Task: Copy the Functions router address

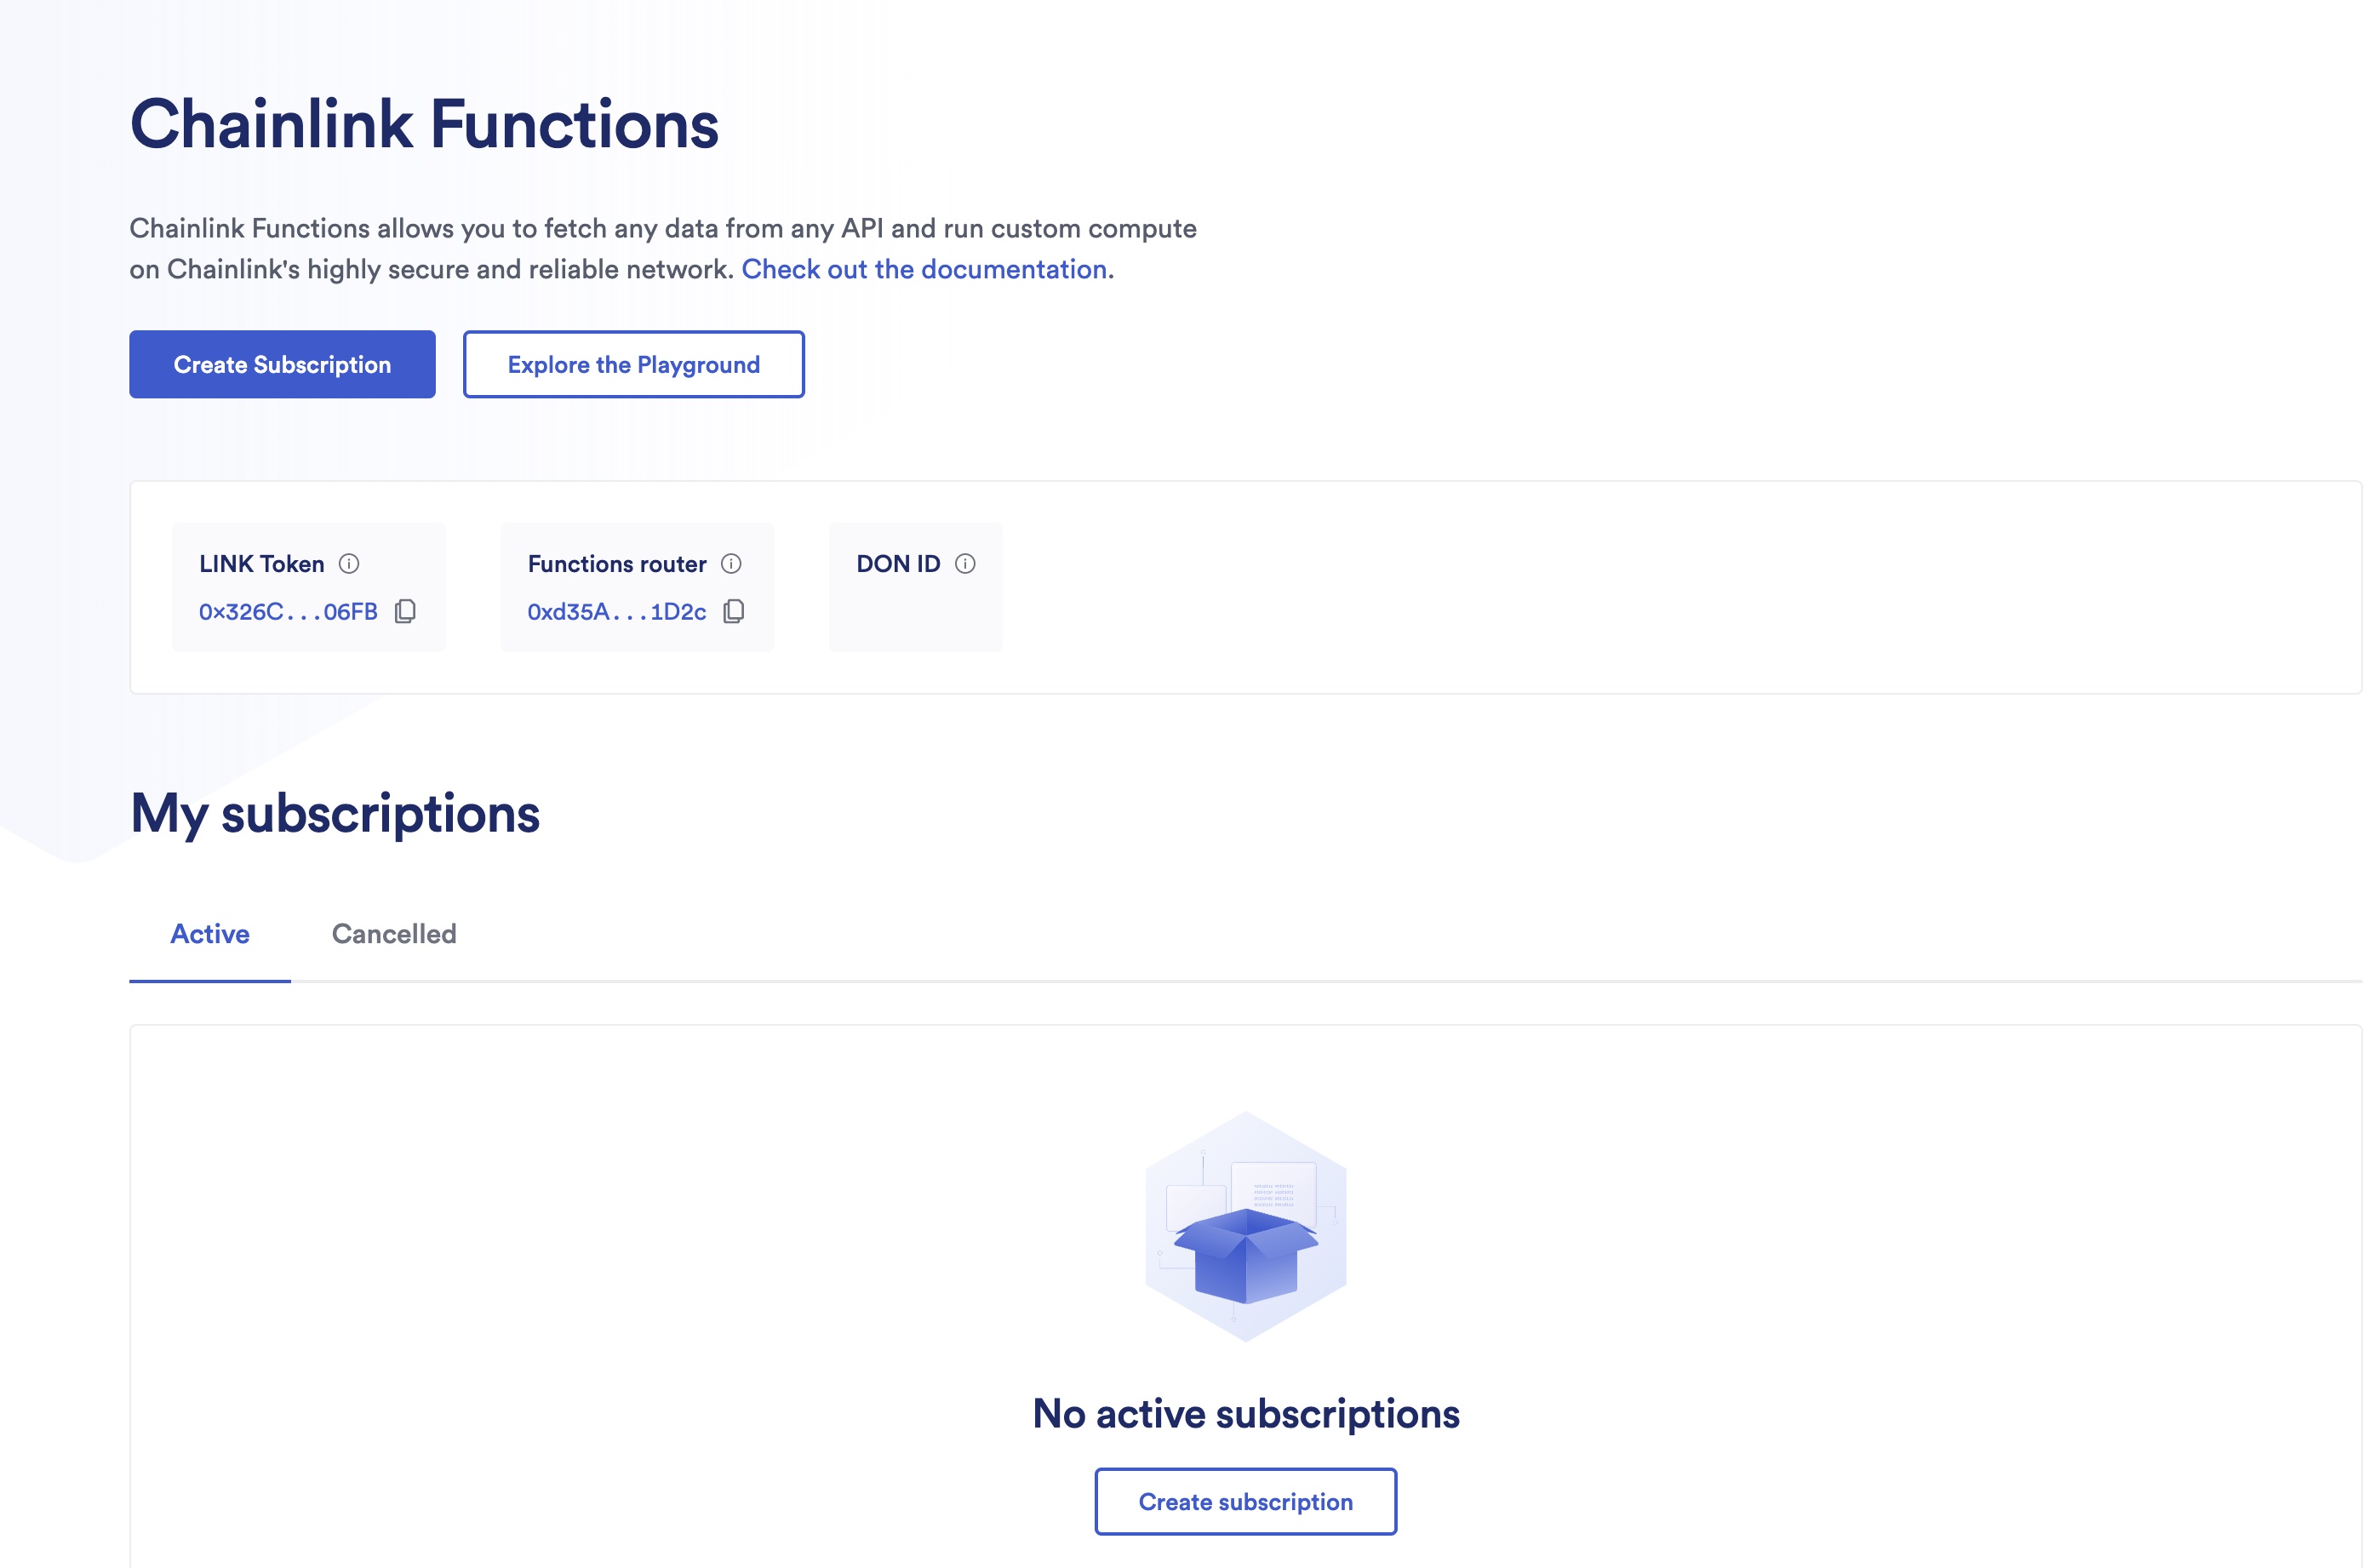Action: click(734, 611)
